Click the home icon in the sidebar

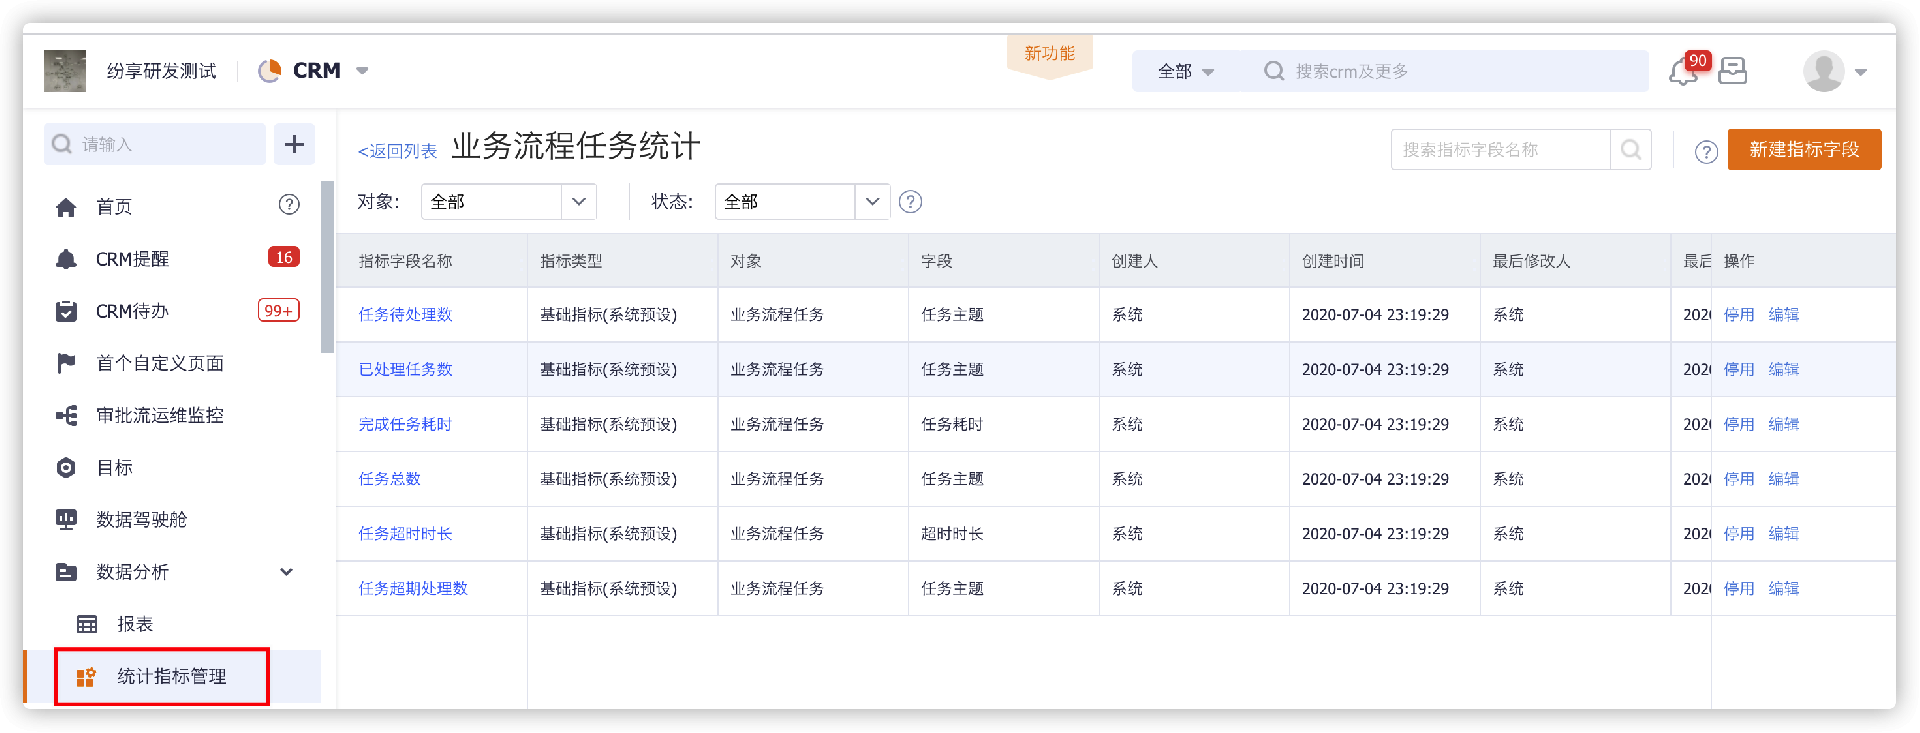[x=66, y=207]
